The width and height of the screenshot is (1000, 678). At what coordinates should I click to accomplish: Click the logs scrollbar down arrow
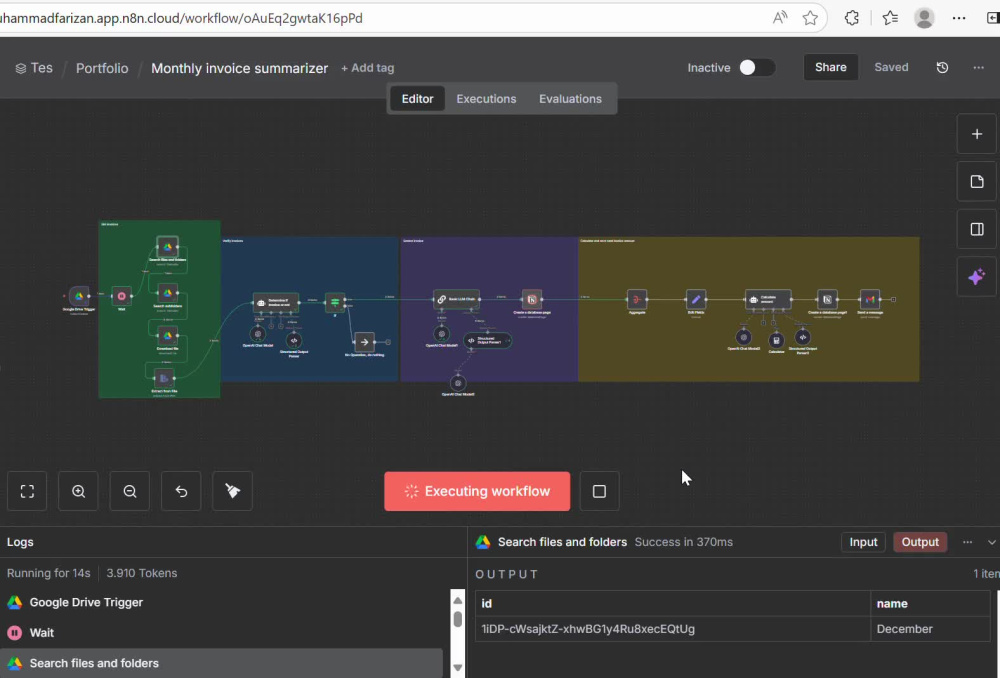point(457,667)
